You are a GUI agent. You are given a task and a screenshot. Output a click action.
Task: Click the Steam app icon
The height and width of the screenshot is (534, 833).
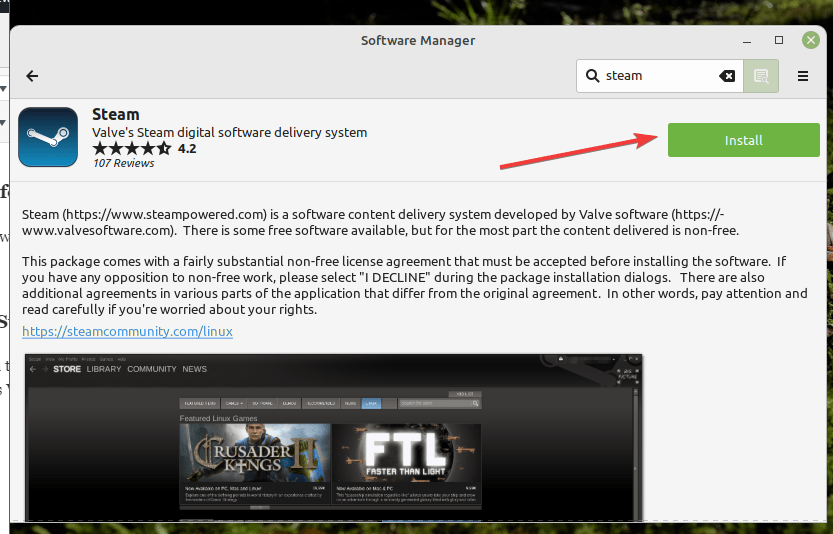point(48,137)
